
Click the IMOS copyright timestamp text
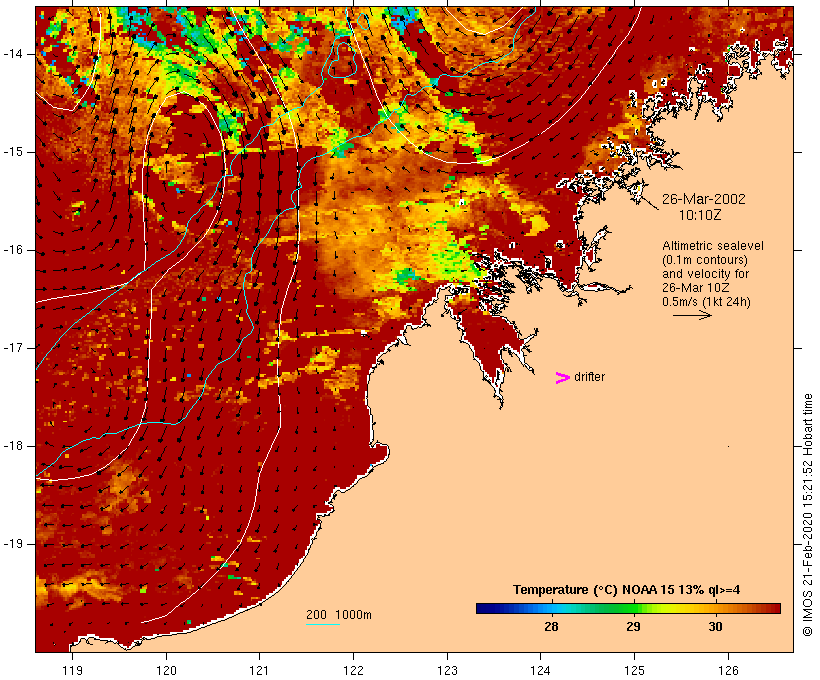click(x=808, y=515)
